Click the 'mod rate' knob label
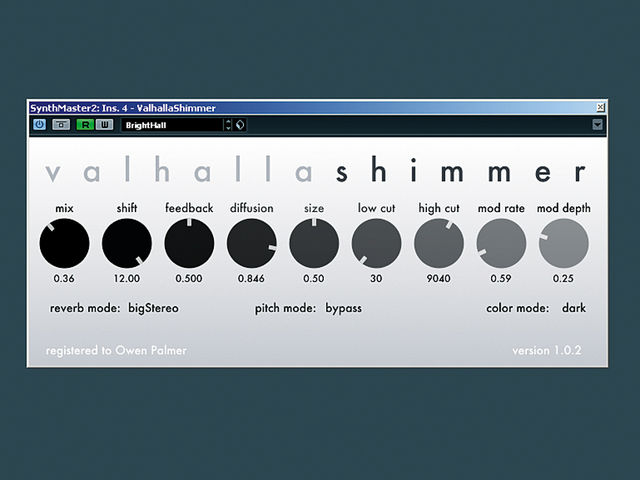Image resolution: width=640 pixels, height=480 pixels. [501, 208]
